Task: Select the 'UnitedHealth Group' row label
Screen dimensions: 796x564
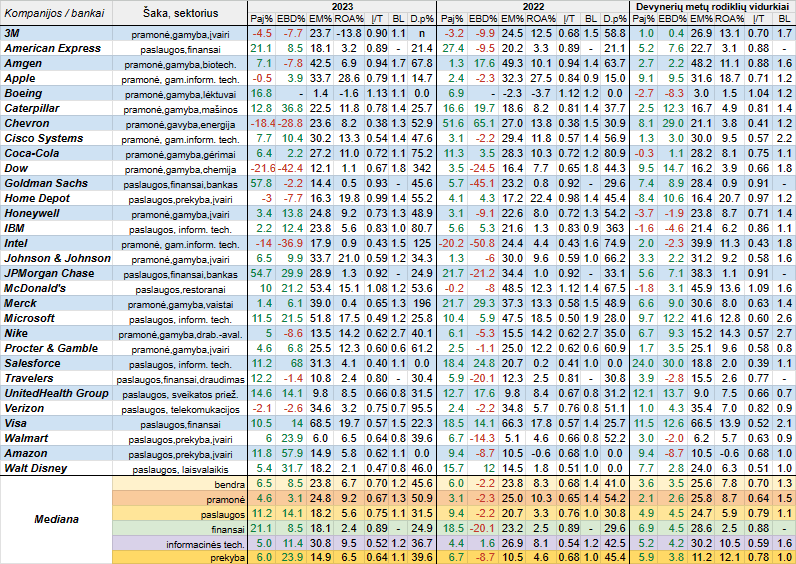Action: tap(56, 393)
